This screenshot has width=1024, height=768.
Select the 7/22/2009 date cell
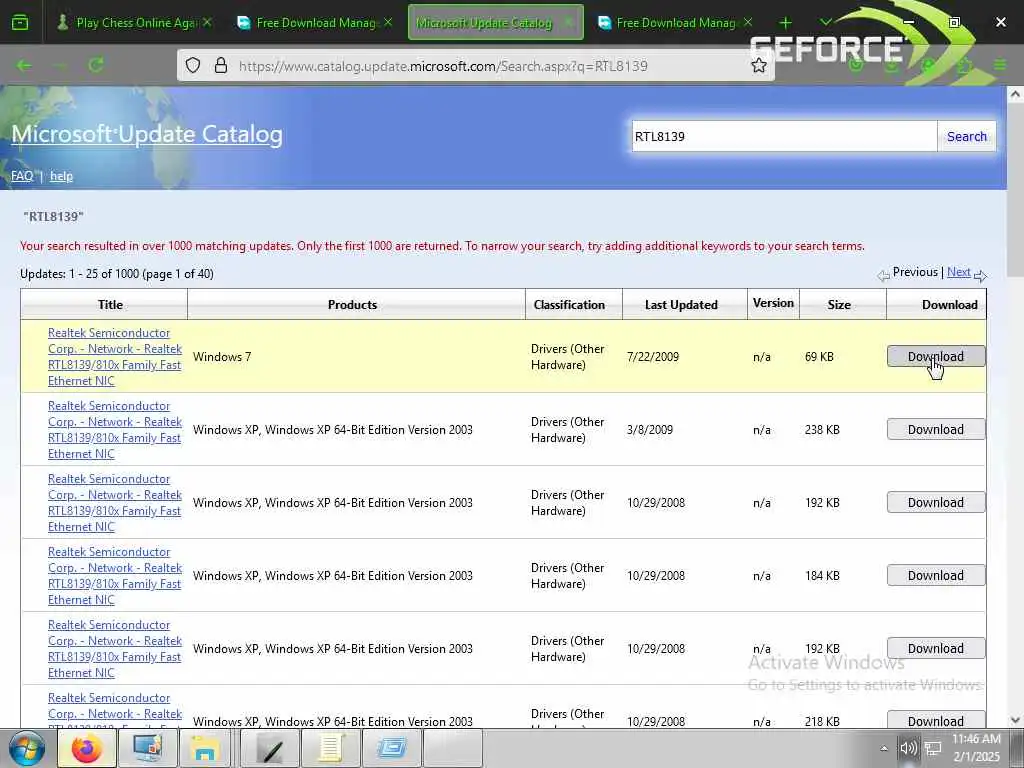pos(652,357)
